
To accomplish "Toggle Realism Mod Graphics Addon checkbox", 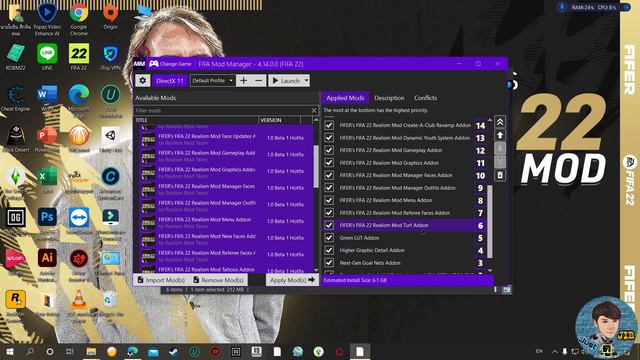I will (x=329, y=162).
